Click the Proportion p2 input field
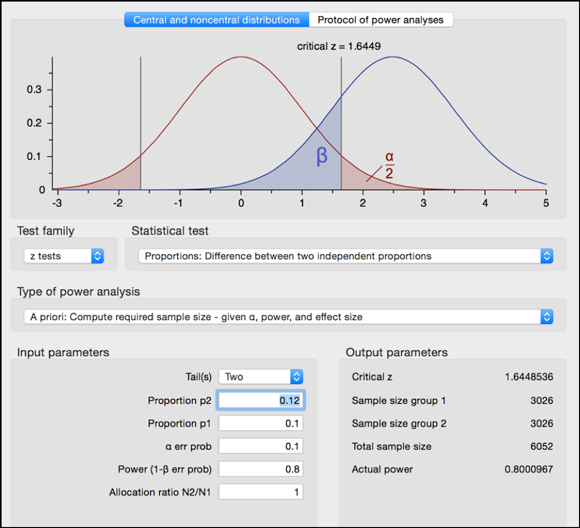Viewport: 580px width, 528px height. 261,400
